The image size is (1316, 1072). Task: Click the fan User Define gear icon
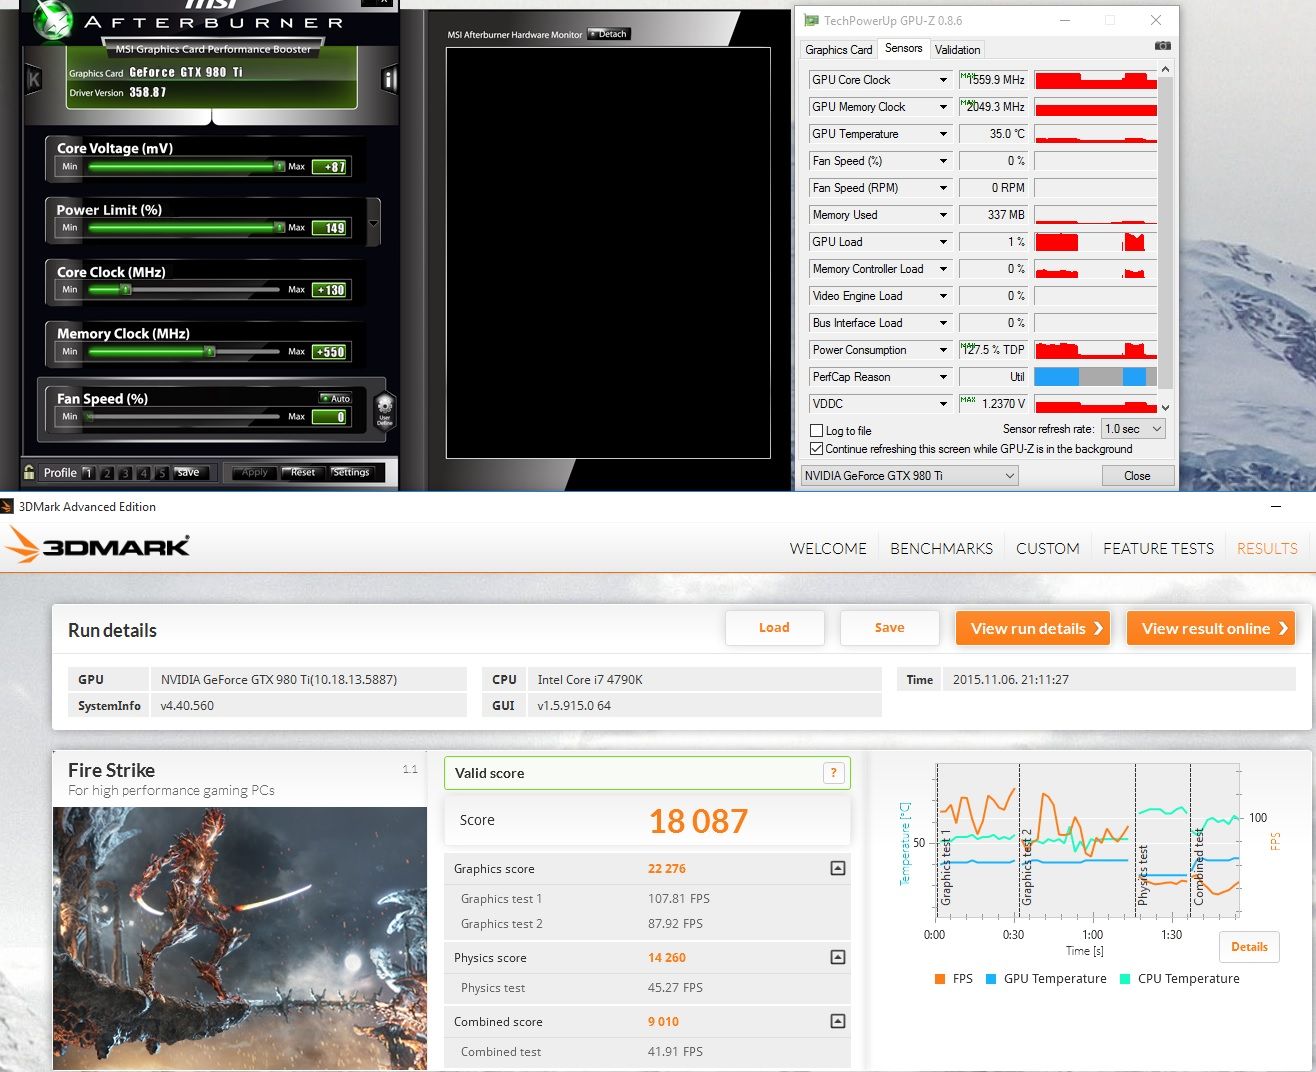[x=385, y=411]
